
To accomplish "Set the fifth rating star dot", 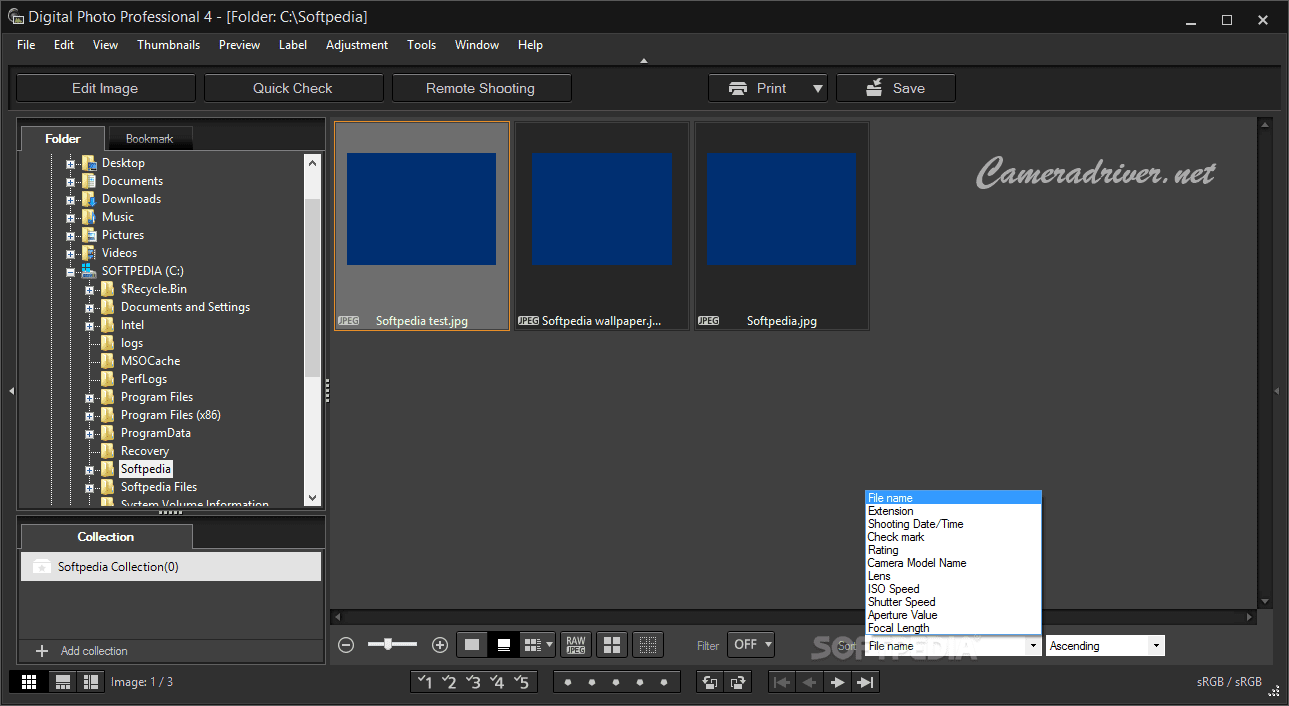I will [x=664, y=682].
